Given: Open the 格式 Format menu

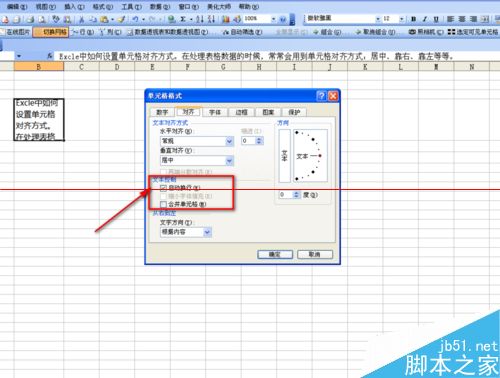Looking at the screenshot, I should click(102, 7).
